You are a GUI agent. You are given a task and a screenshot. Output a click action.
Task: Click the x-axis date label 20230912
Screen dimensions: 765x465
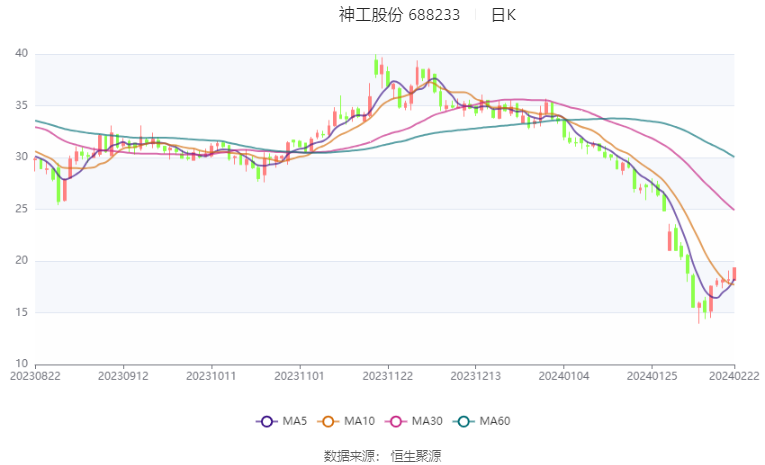pos(123,376)
